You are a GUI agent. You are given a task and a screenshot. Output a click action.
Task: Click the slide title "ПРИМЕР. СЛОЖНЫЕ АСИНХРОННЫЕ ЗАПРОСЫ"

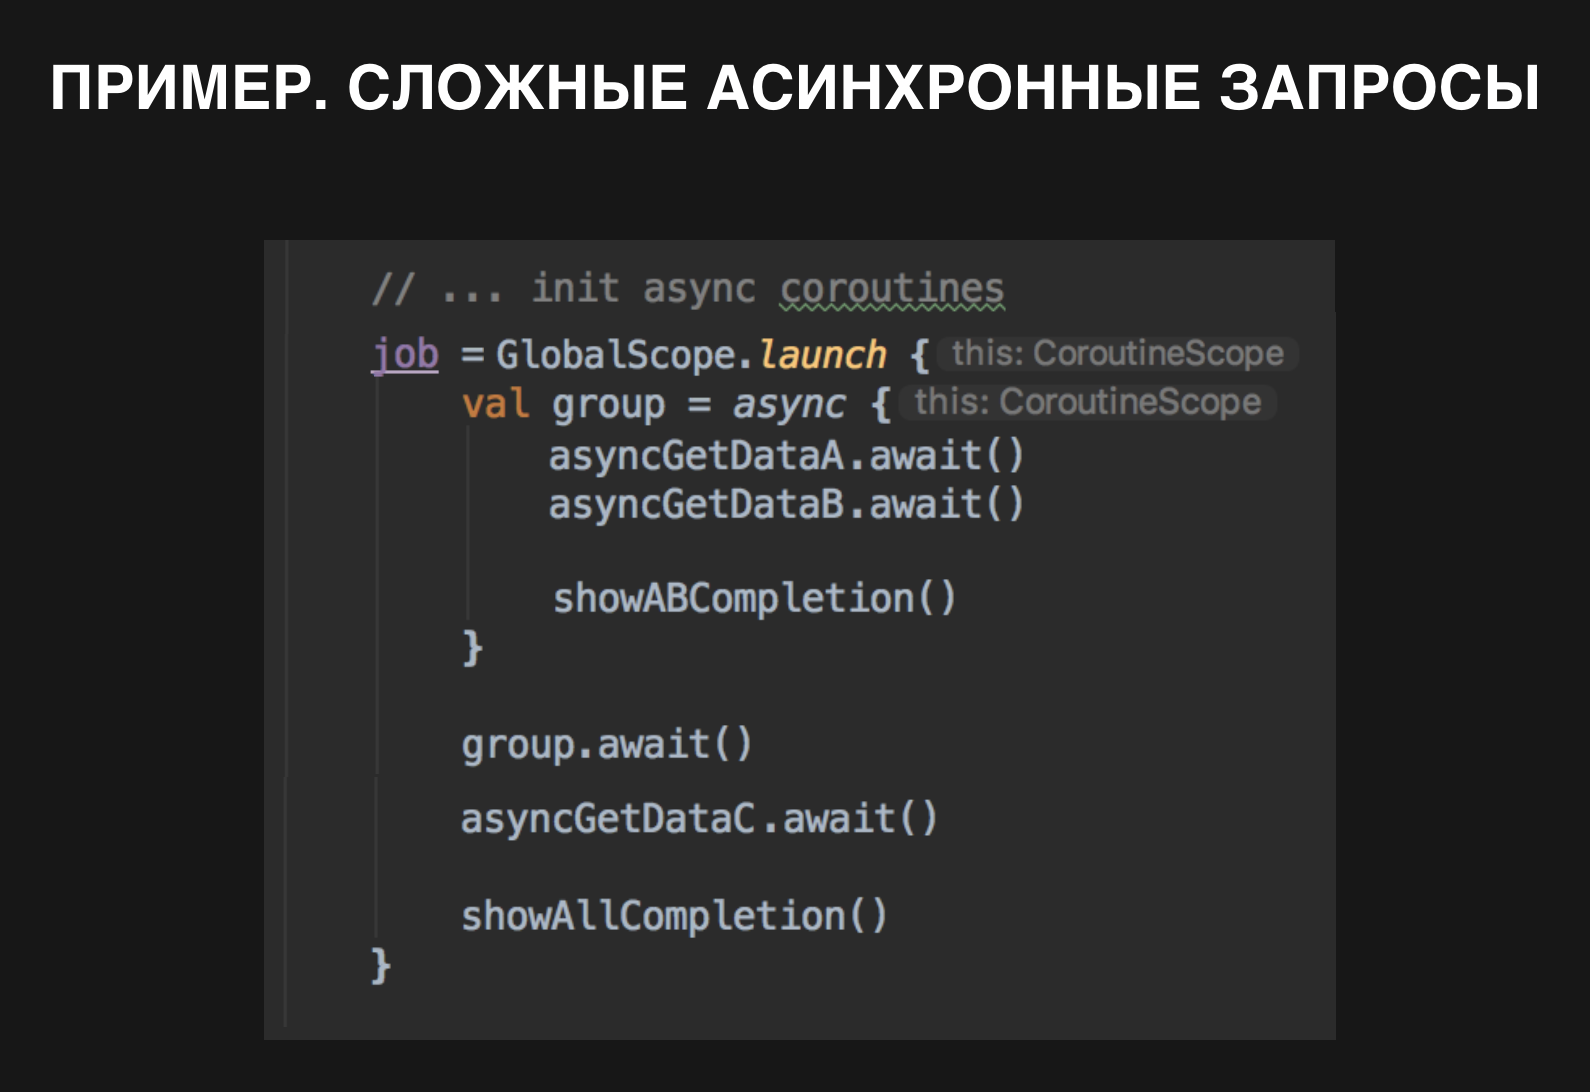tap(795, 88)
